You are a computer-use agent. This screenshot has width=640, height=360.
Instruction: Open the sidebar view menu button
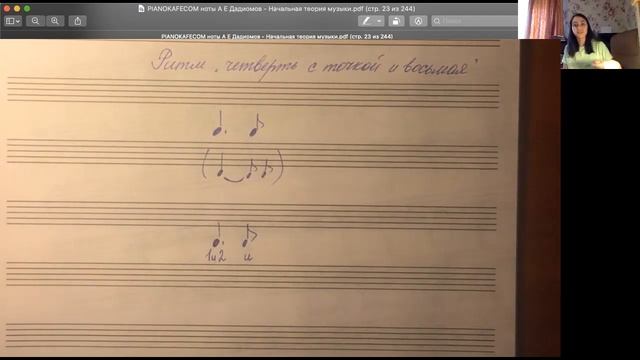13,21
